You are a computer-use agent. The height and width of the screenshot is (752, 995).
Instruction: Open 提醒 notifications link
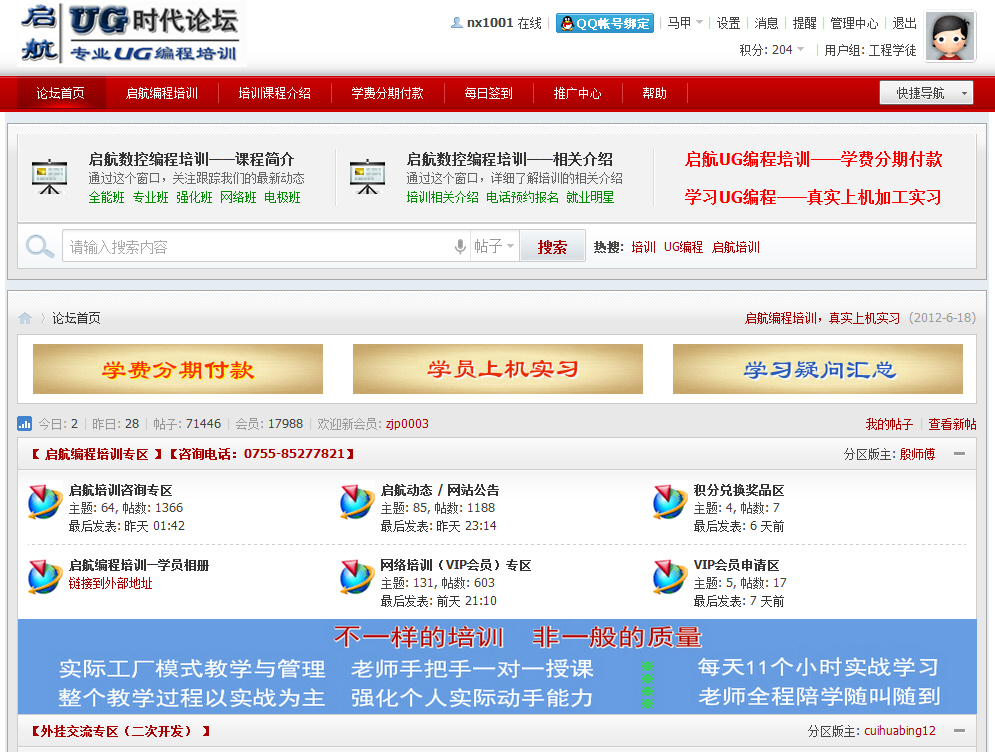click(x=804, y=23)
